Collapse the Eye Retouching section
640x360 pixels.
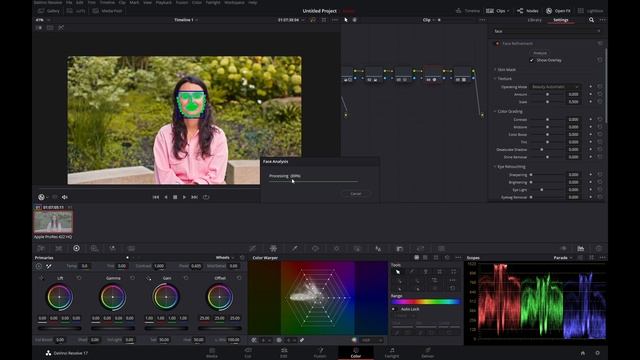click(x=511, y=167)
